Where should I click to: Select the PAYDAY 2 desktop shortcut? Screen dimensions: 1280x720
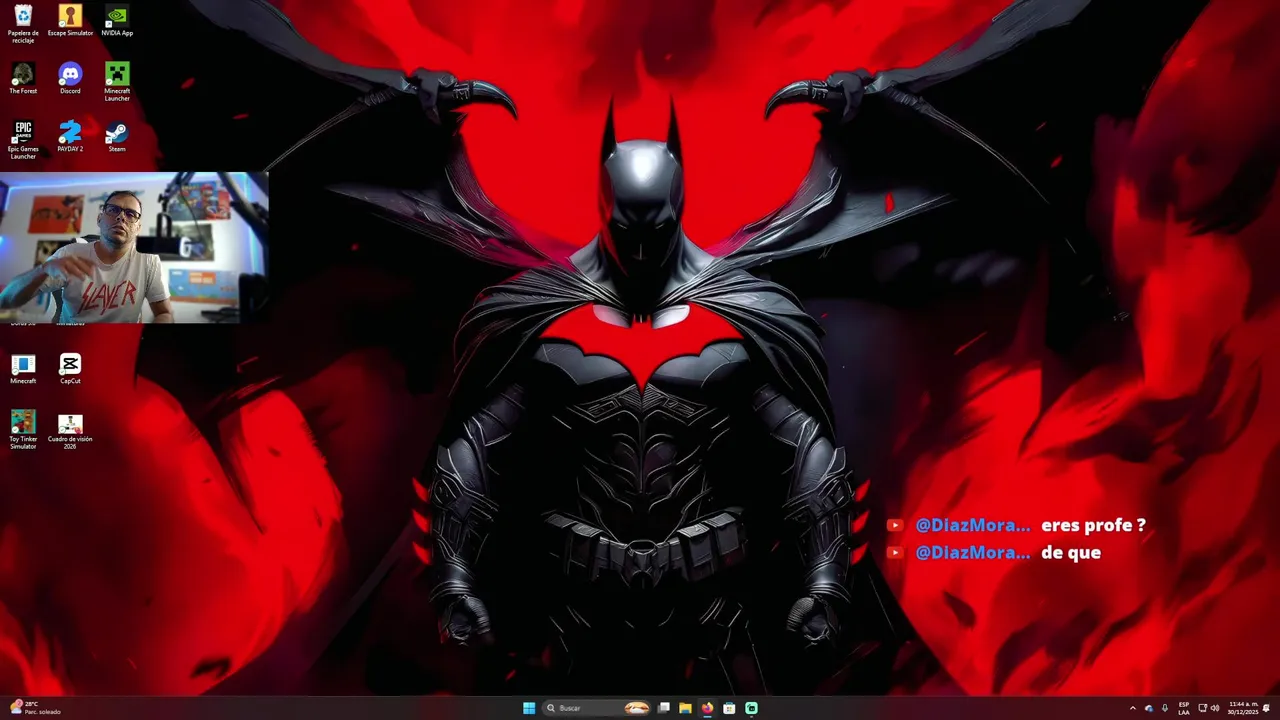70,137
